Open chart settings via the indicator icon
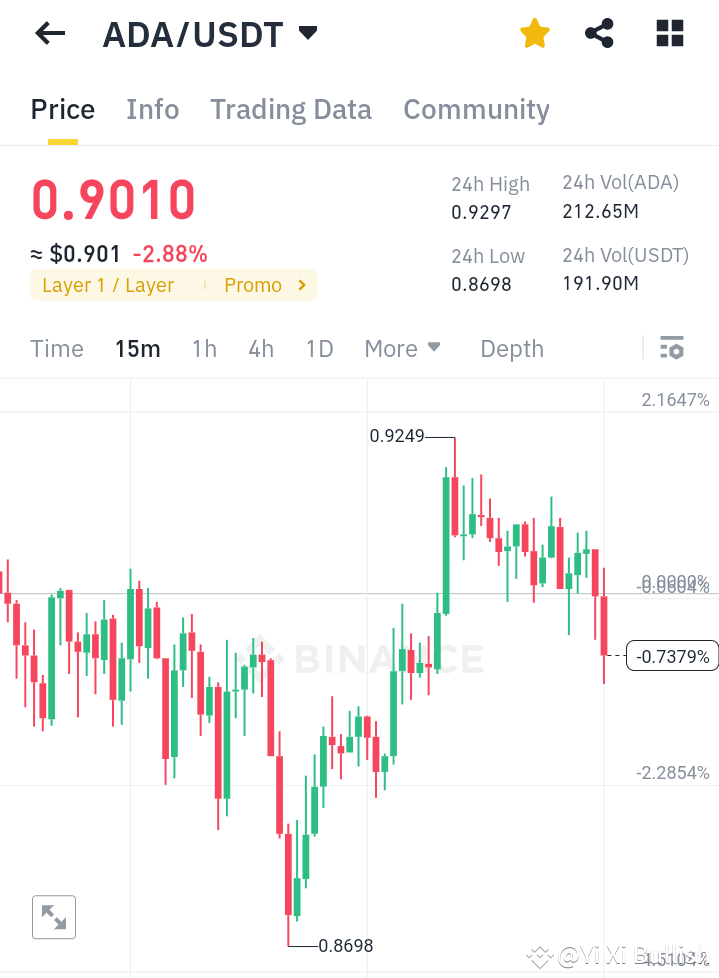Viewport: 719px width, 978px height. pos(672,348)
